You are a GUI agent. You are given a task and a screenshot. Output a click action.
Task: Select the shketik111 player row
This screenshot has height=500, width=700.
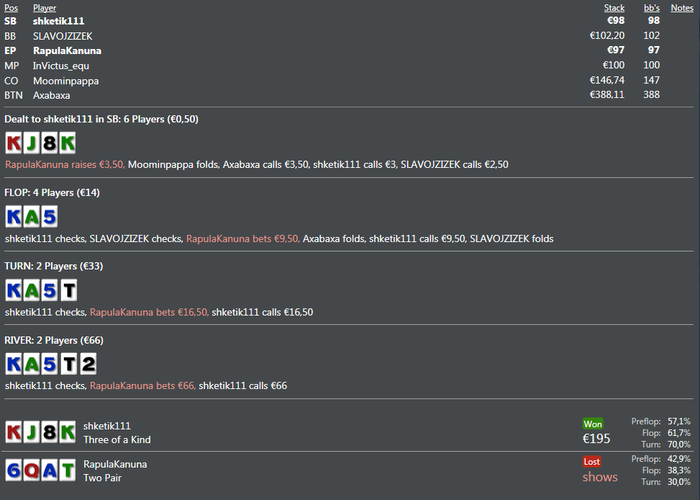click(x=349, y=21)
